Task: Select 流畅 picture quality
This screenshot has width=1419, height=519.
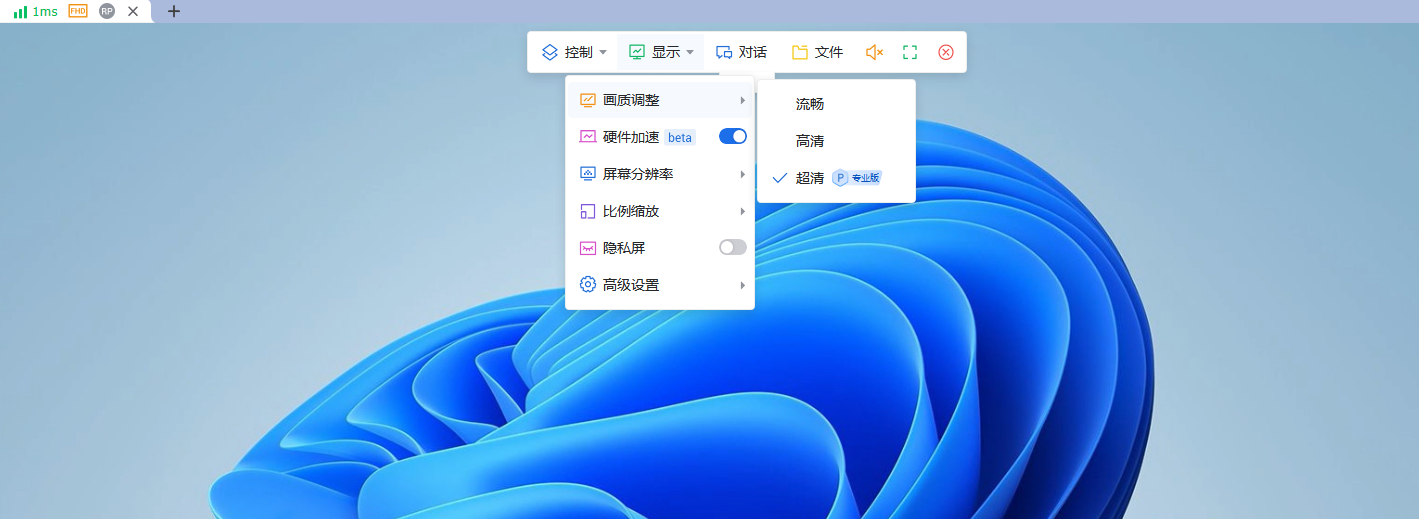Action: click(836, 104)
